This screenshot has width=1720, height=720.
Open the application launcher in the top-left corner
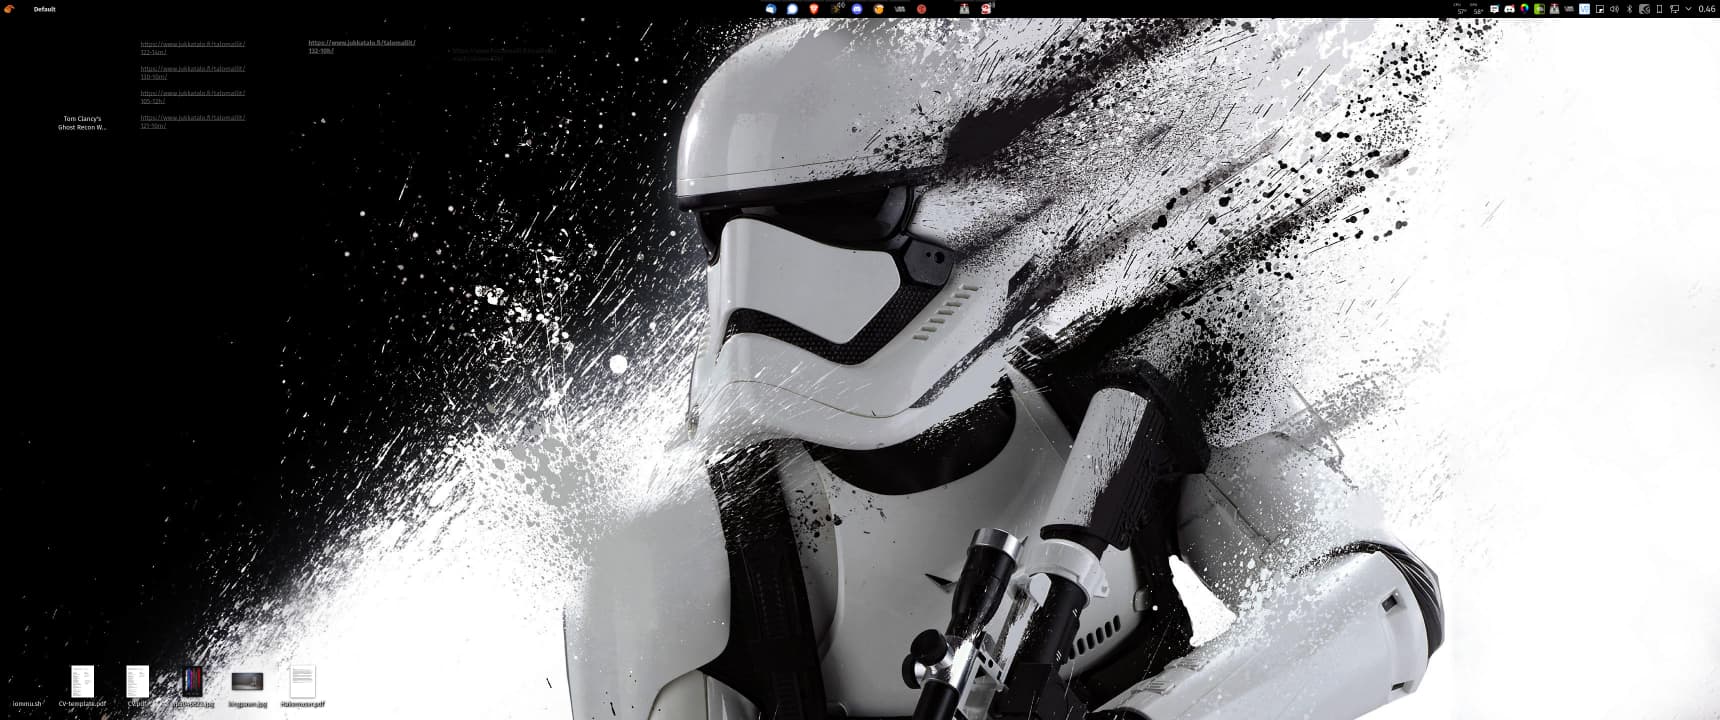pyautogui.click(x=9, y=9)
